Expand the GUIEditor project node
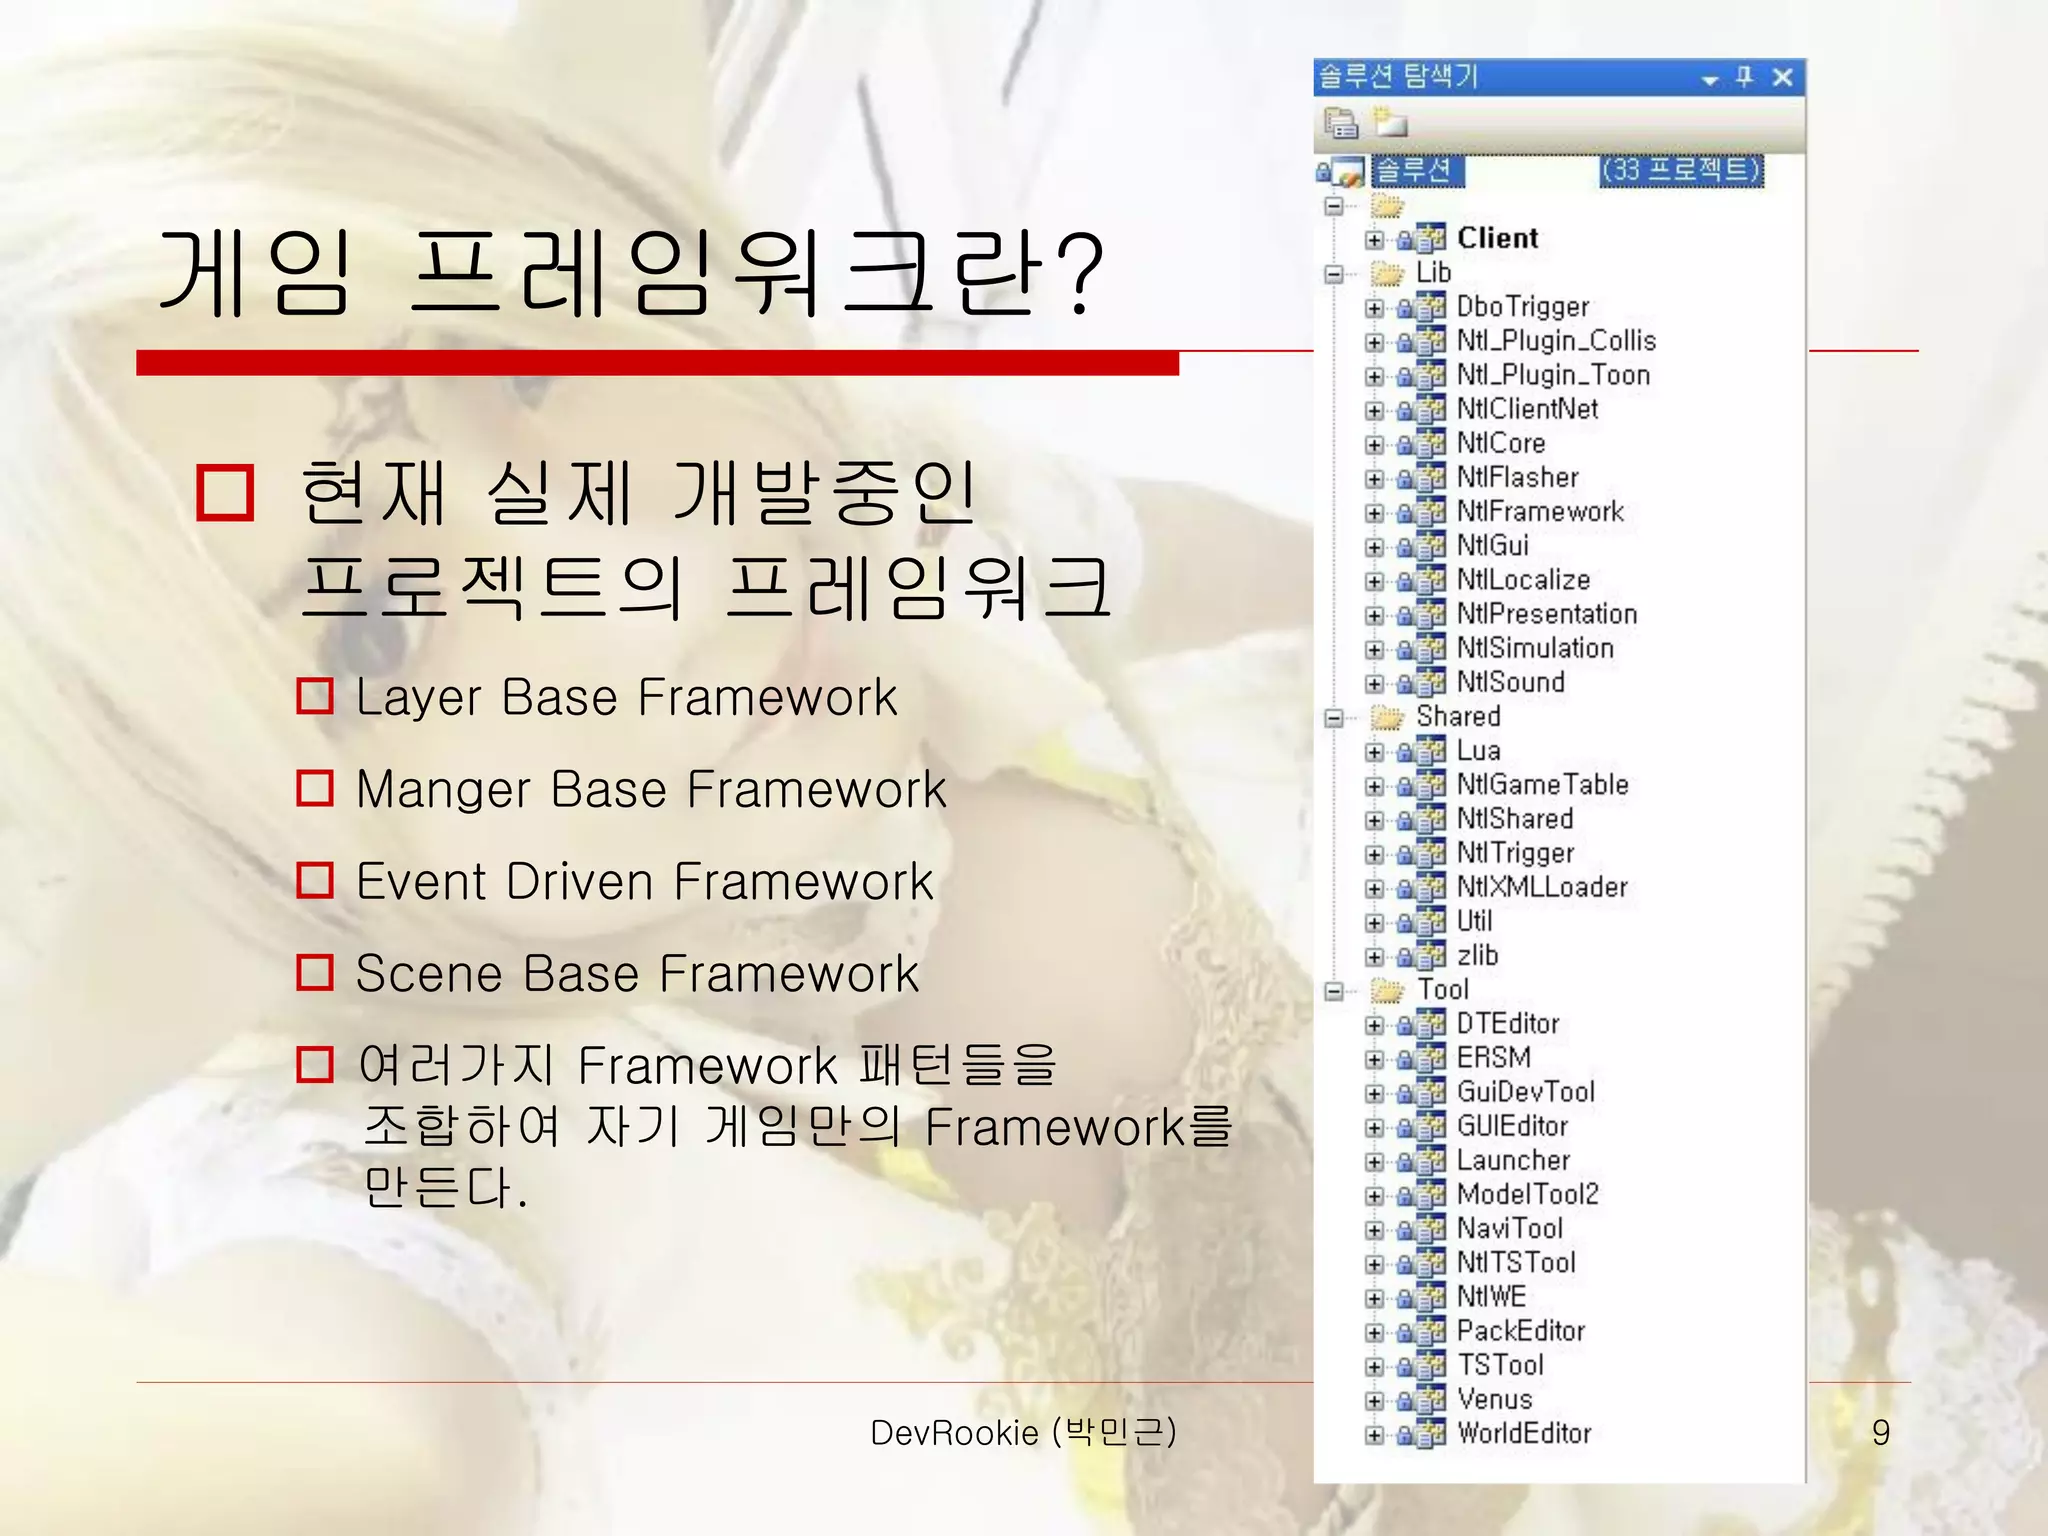2048x1536 pixels. click(1375, 1127)
